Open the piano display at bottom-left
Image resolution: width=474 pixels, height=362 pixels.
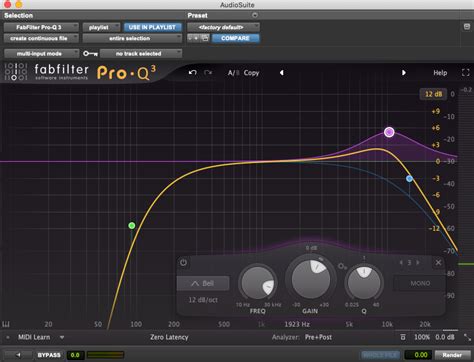pos(6,324)
